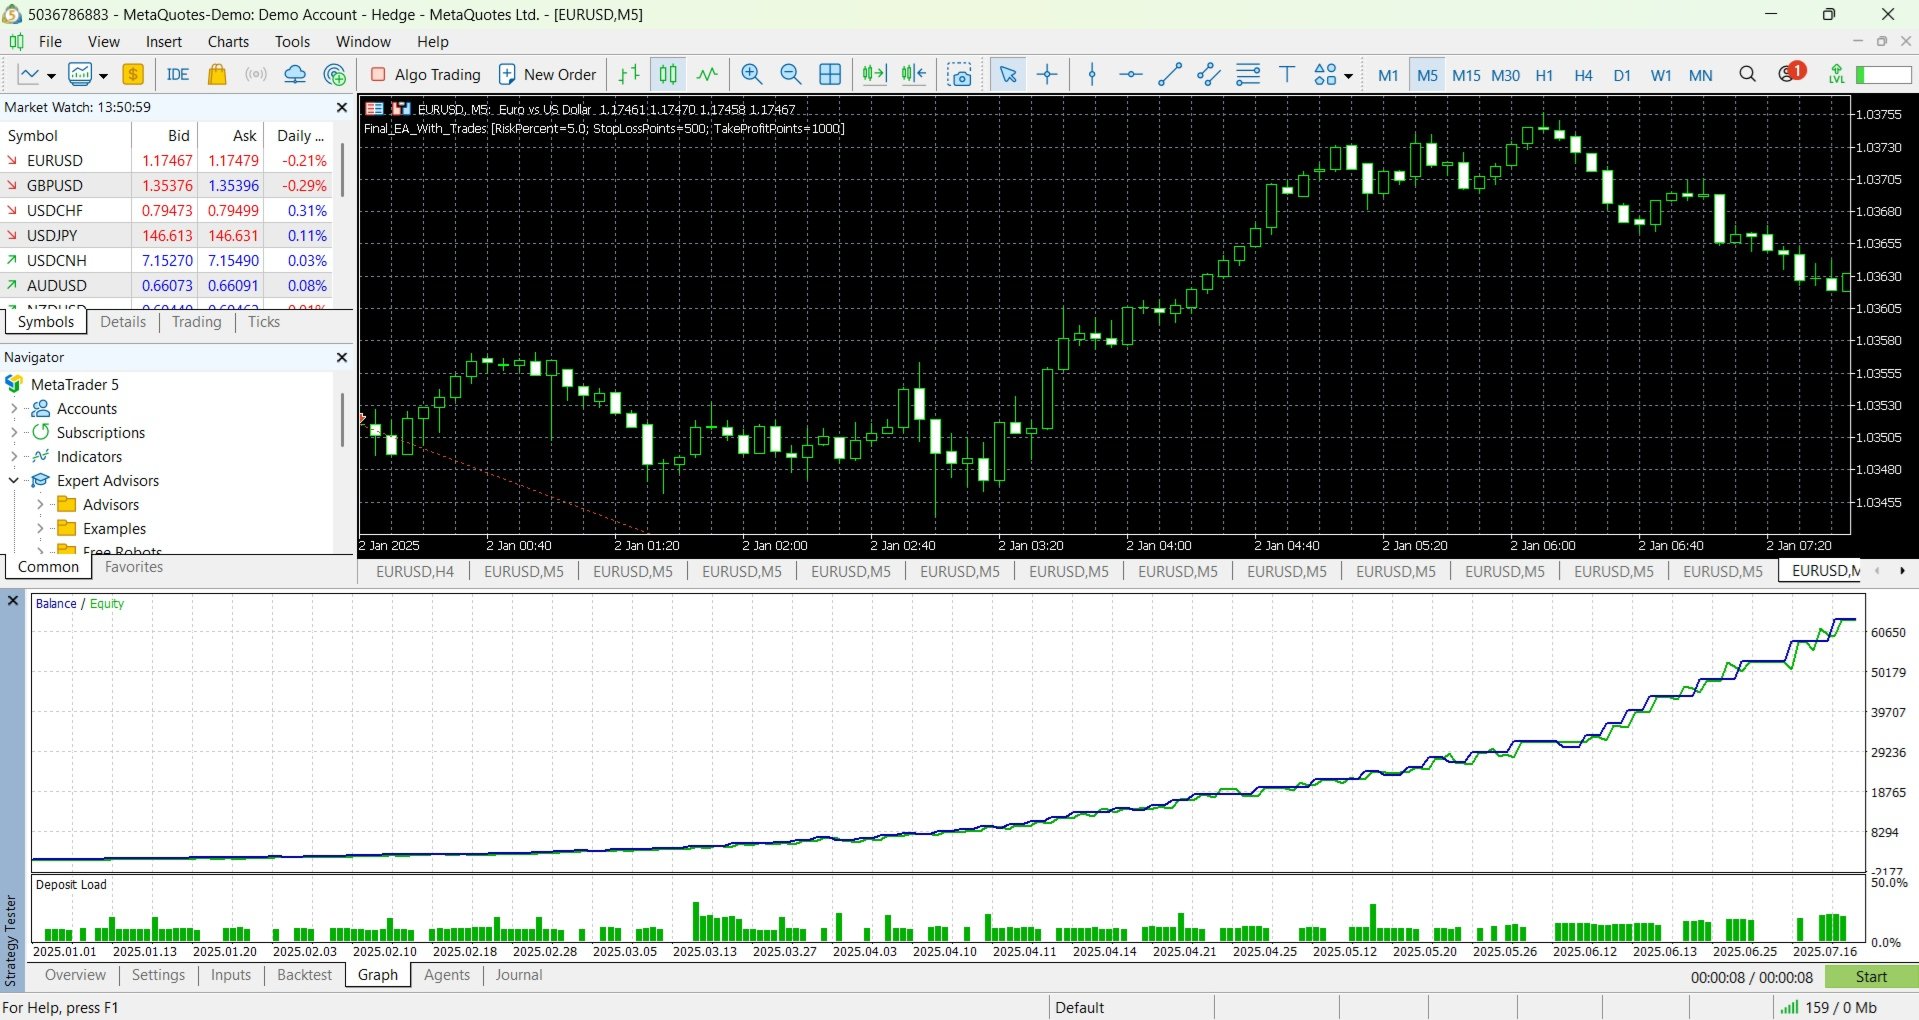Activate the H1 timeframe

click(1544, 75)
